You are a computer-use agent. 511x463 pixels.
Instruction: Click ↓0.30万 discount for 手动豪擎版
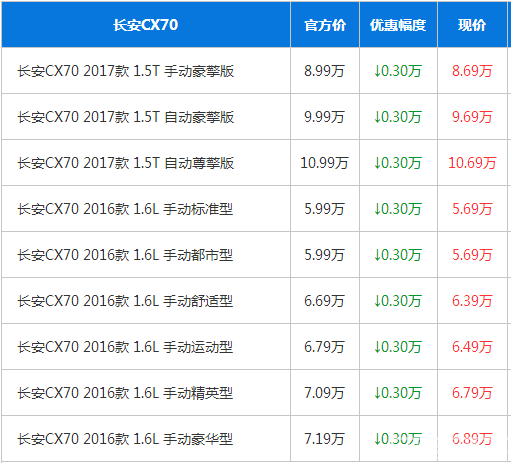click(398, 71)
